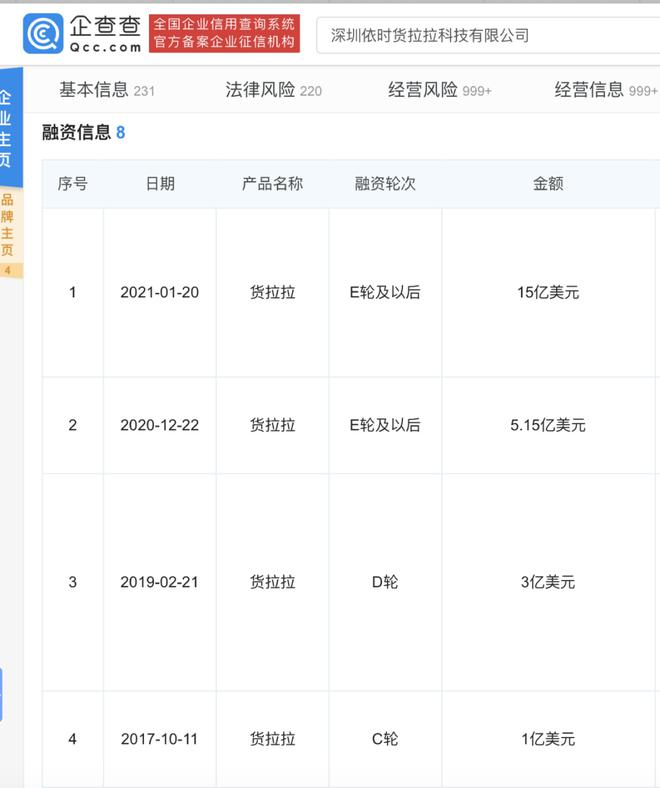Image resolution: width=660 pixels, height=788 pixels.
Task: Click the 序号 column header
Action: pyautogui.click(x=72, y=183)
